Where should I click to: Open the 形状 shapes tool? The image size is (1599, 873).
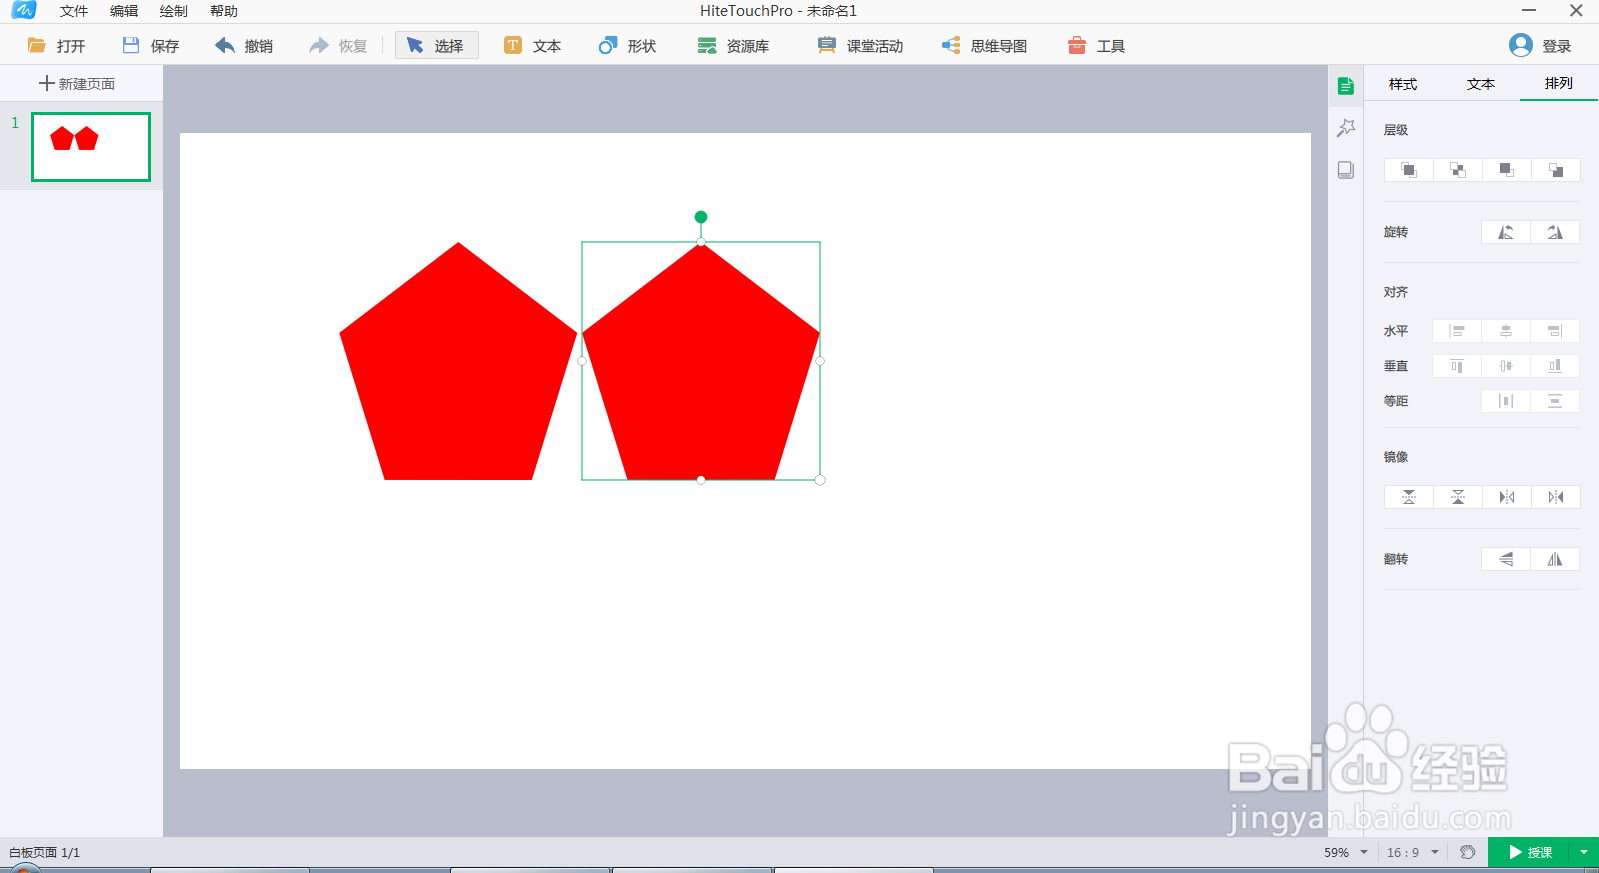click(x=627, y=46)
